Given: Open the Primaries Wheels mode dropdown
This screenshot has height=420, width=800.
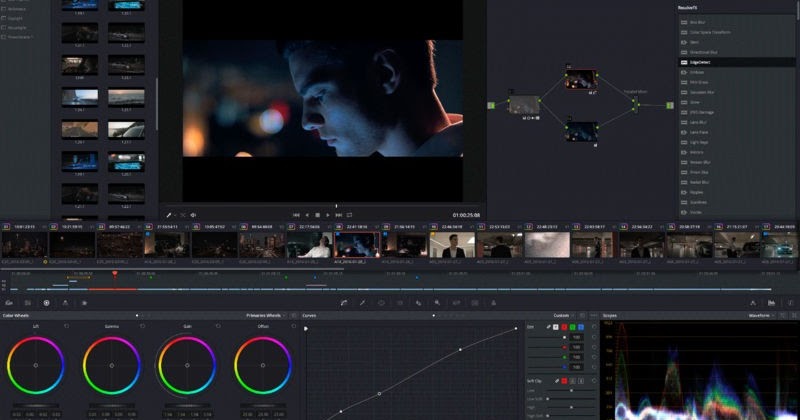Looking at the screenshot, I should pyautogui.click(x=265, y=316).
